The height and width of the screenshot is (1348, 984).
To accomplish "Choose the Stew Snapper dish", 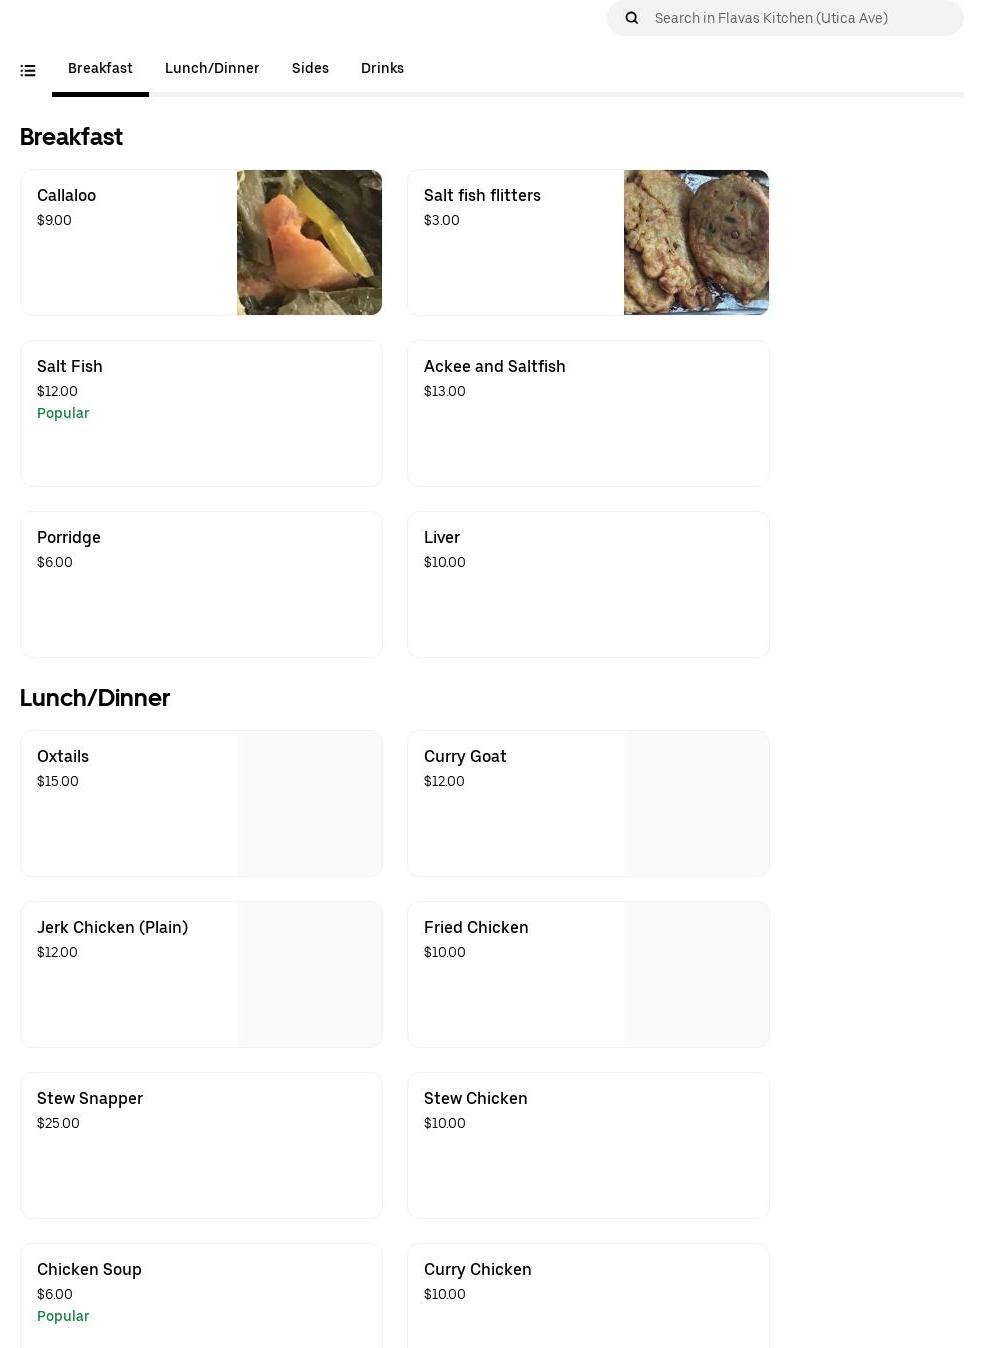I will pos(201,1145).
